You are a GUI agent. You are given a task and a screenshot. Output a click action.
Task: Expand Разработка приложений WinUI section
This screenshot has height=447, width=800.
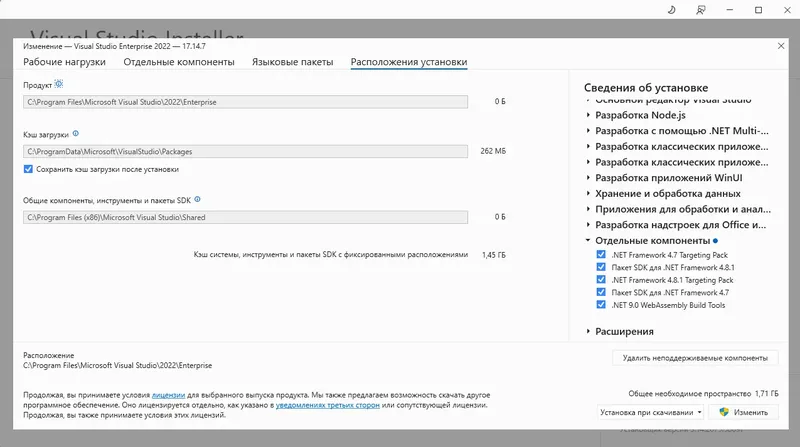point(588,178)
